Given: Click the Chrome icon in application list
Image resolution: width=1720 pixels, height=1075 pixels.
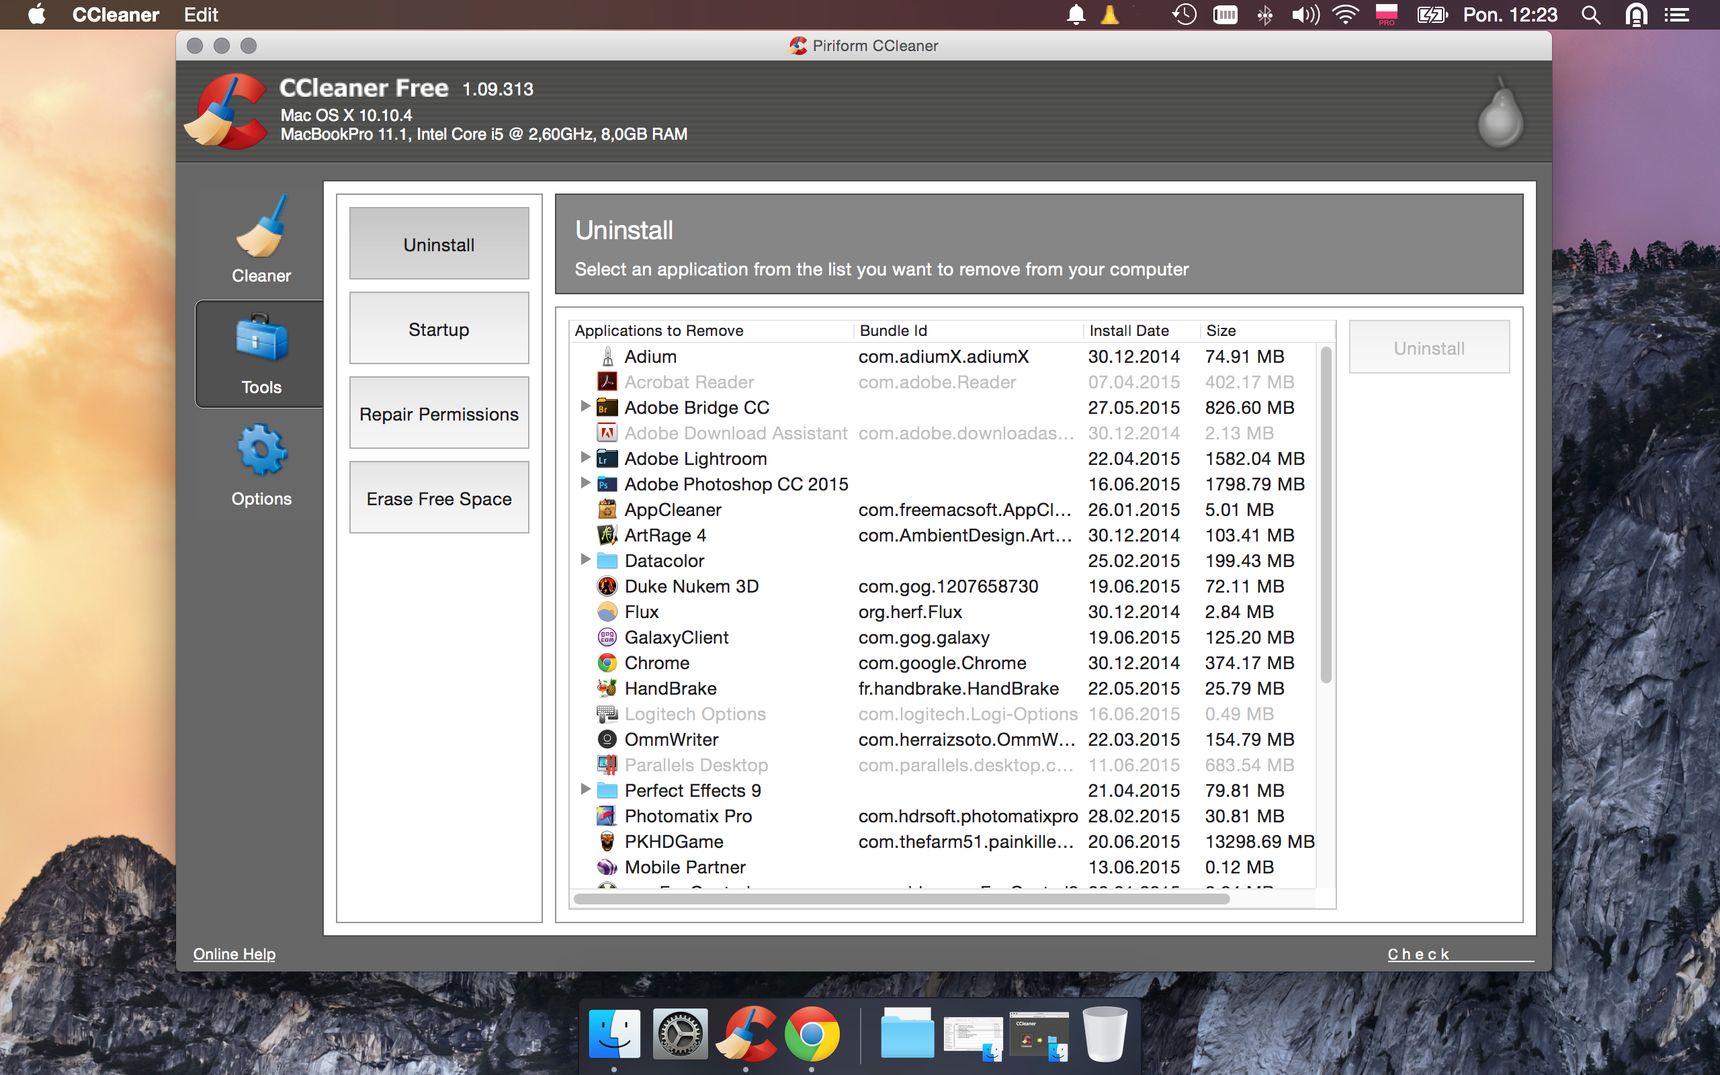Looking at the screenshot, I should click(x=607, y=662).
